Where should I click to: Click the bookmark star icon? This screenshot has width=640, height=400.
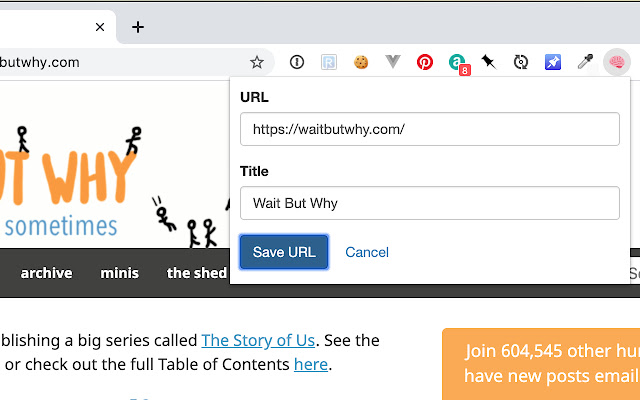(257, 62)
